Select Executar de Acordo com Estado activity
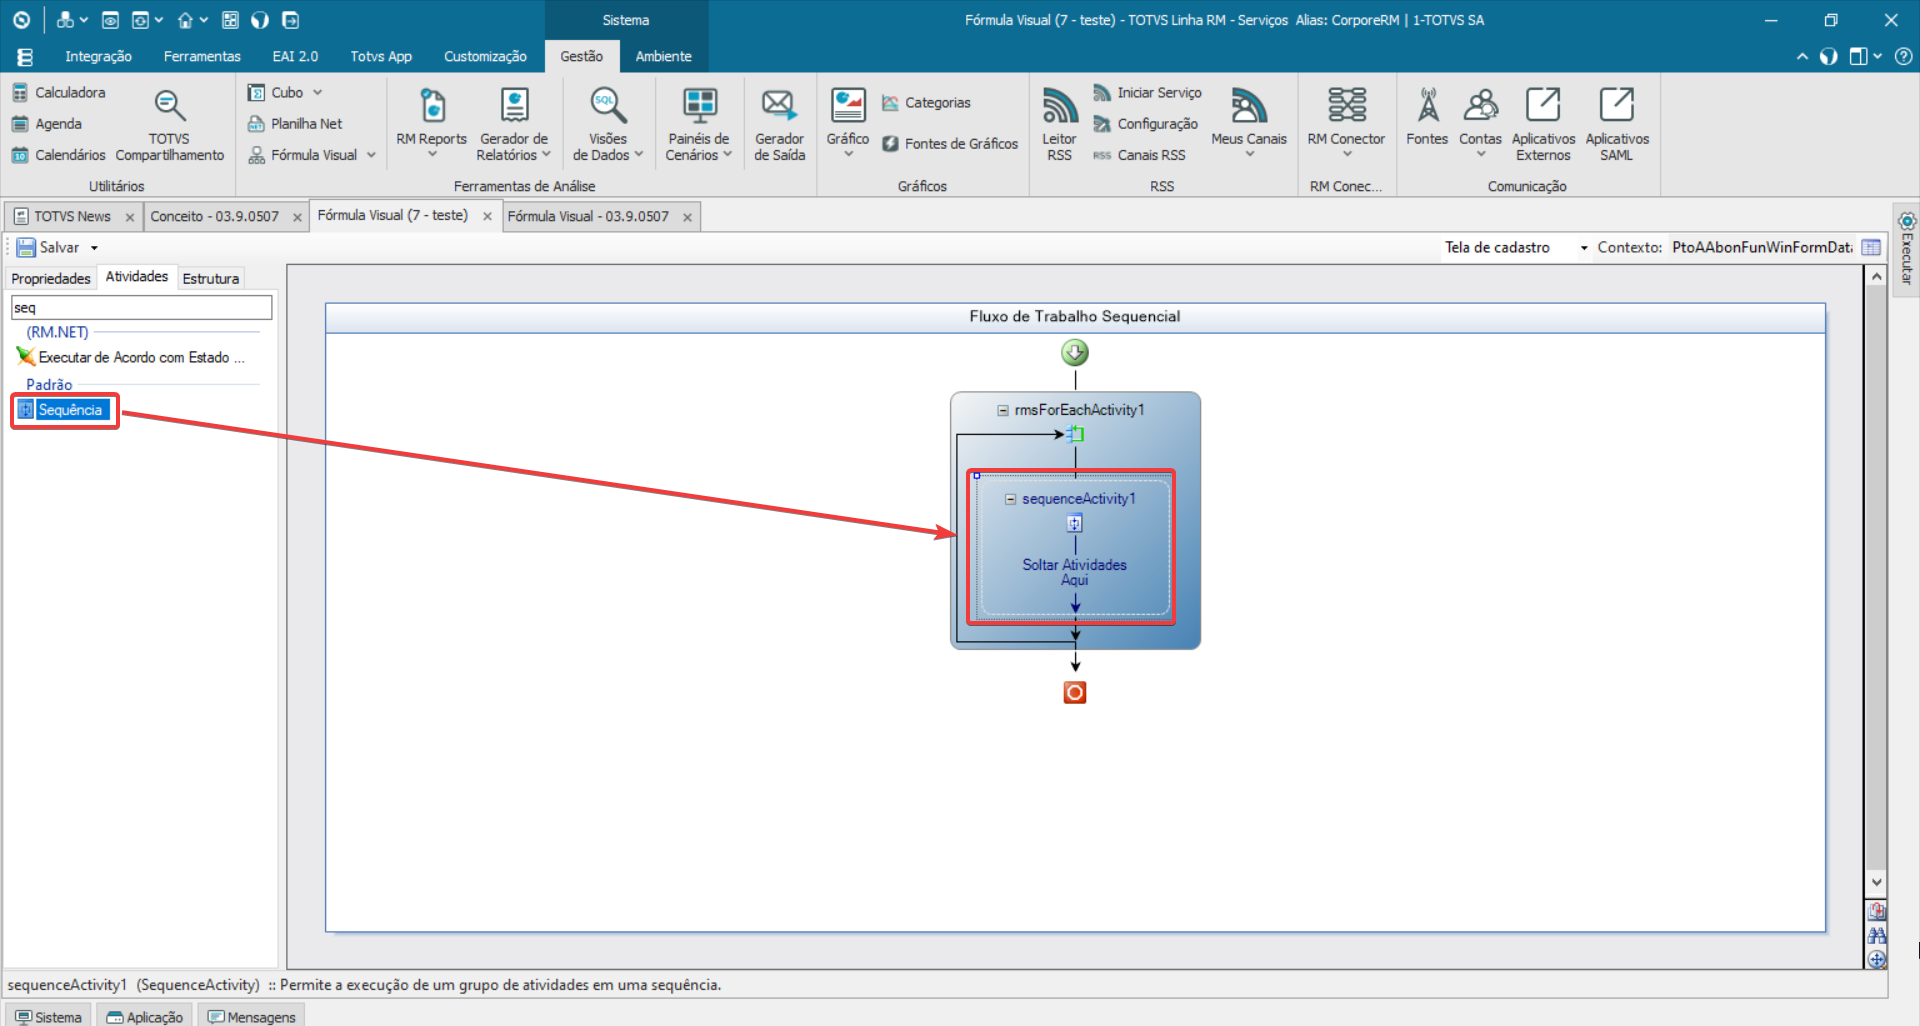1920x1026 pixels. click(130, 357)
